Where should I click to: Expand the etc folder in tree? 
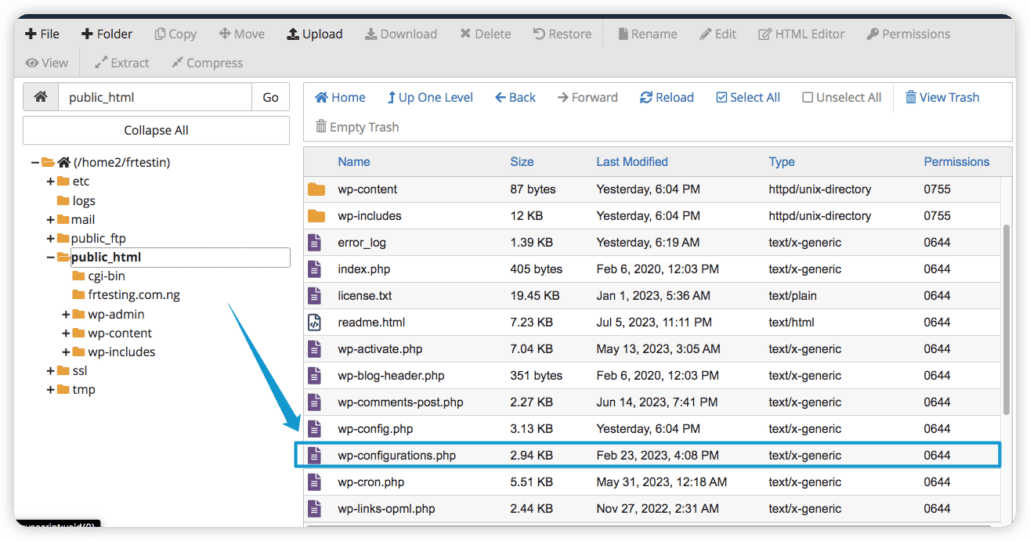50,181
